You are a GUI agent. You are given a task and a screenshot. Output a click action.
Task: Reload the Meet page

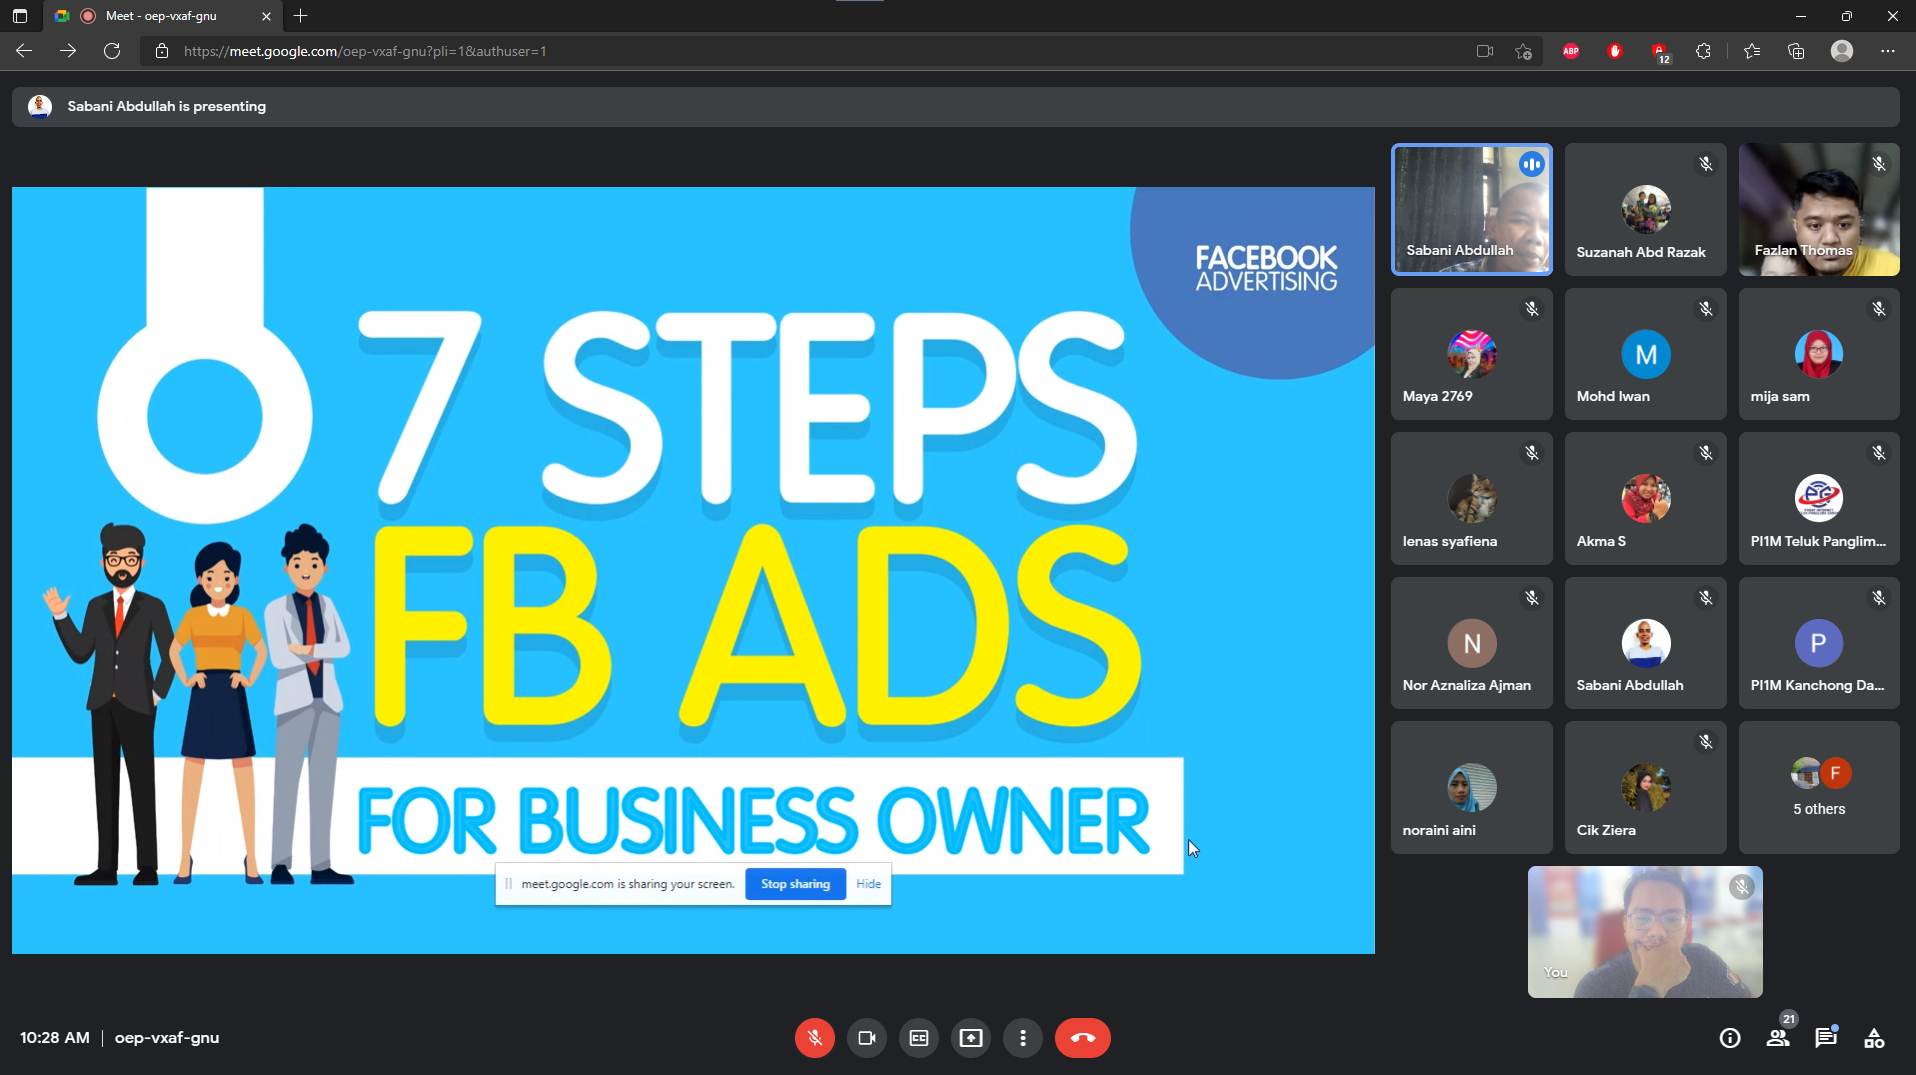[112, 51]
